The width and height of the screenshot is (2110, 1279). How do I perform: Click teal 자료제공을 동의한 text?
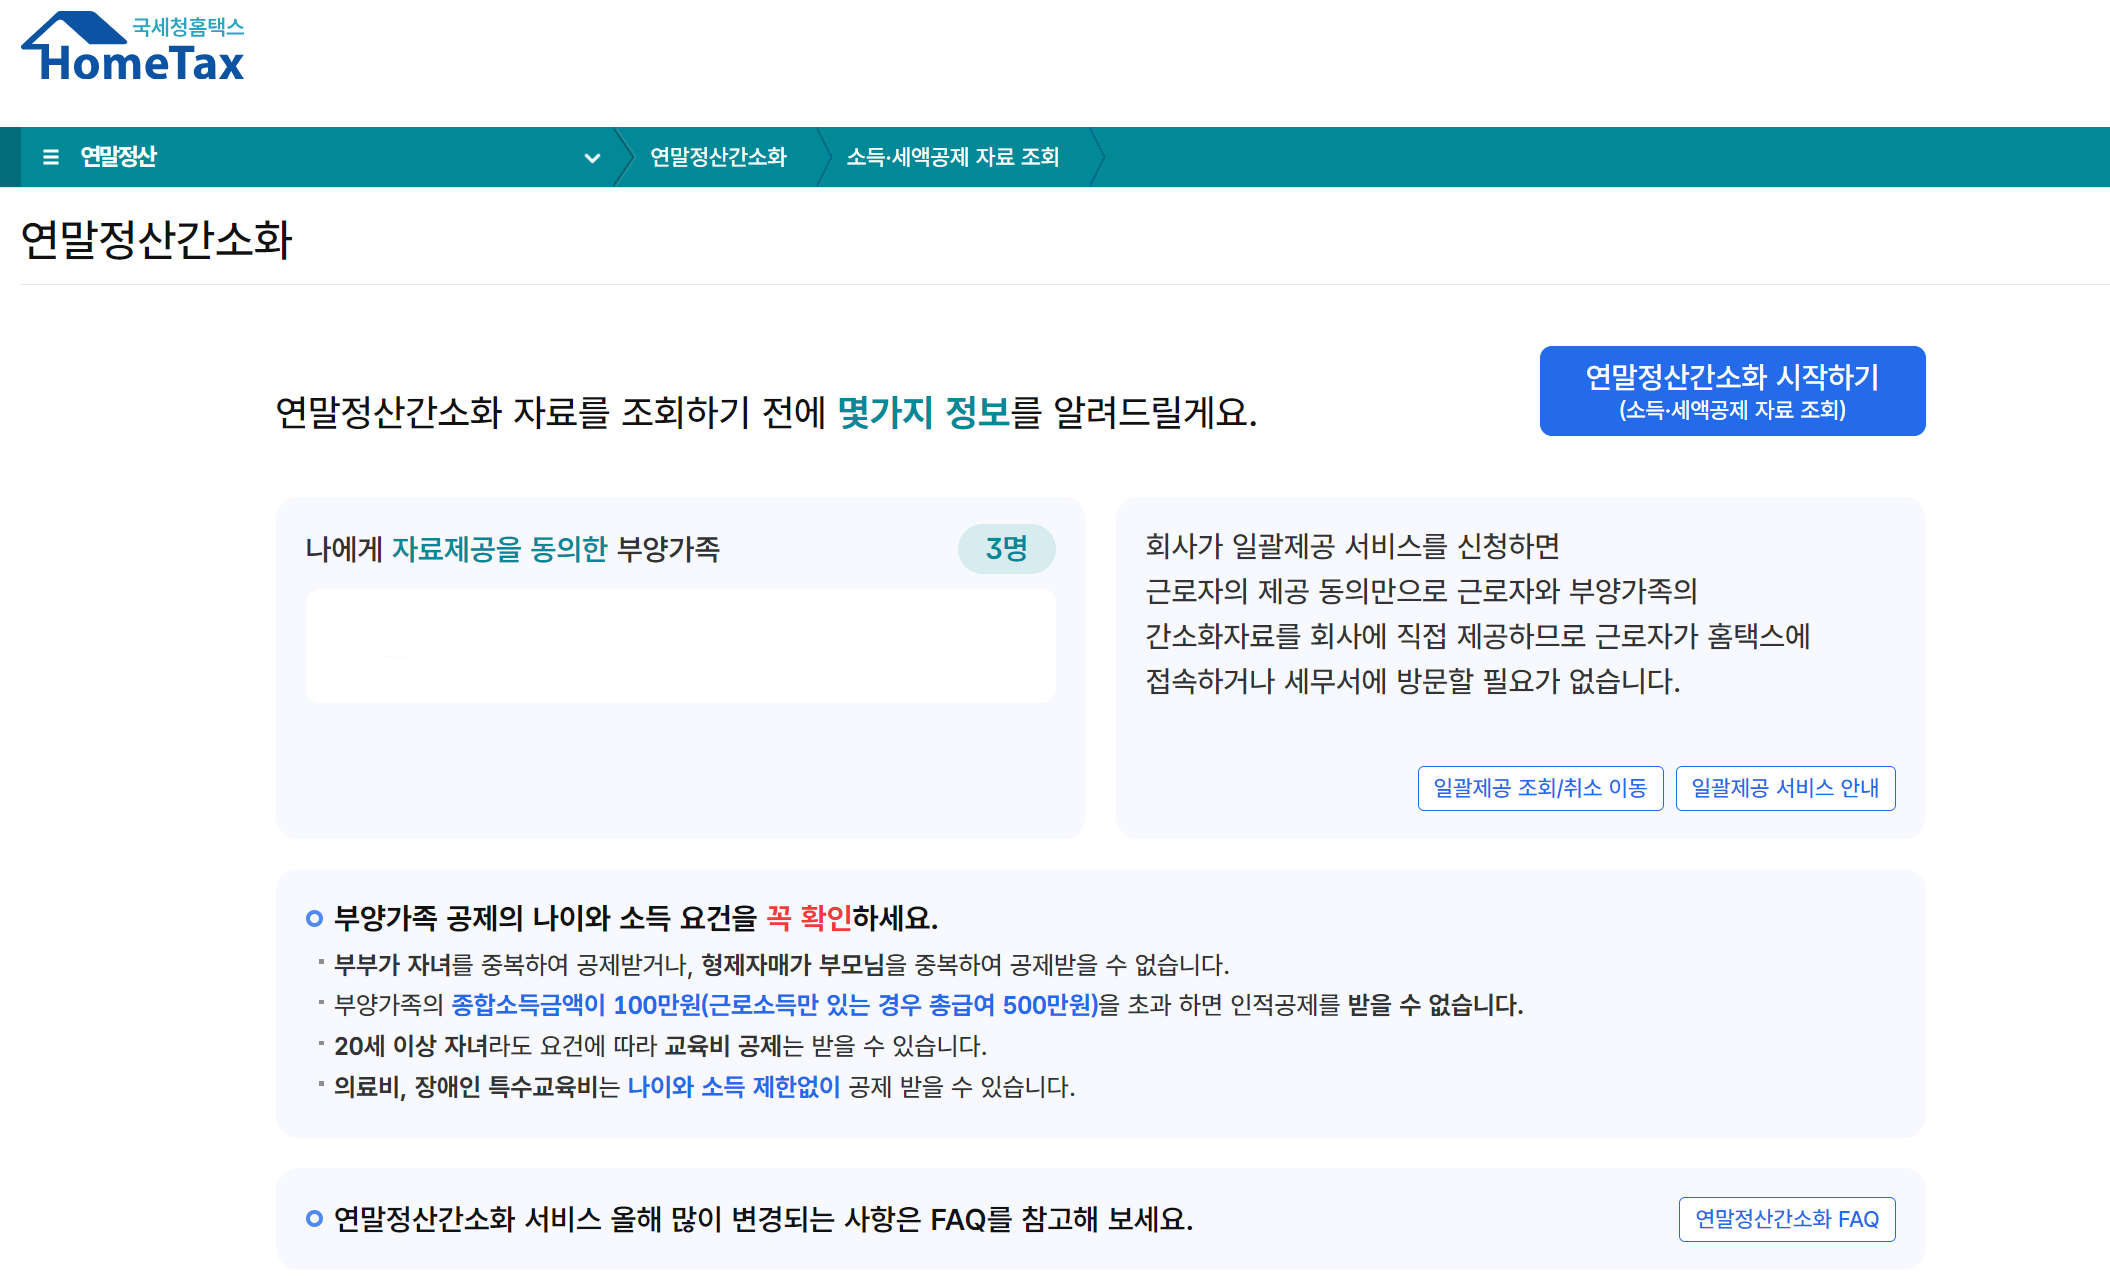click(x=499, y=549)
